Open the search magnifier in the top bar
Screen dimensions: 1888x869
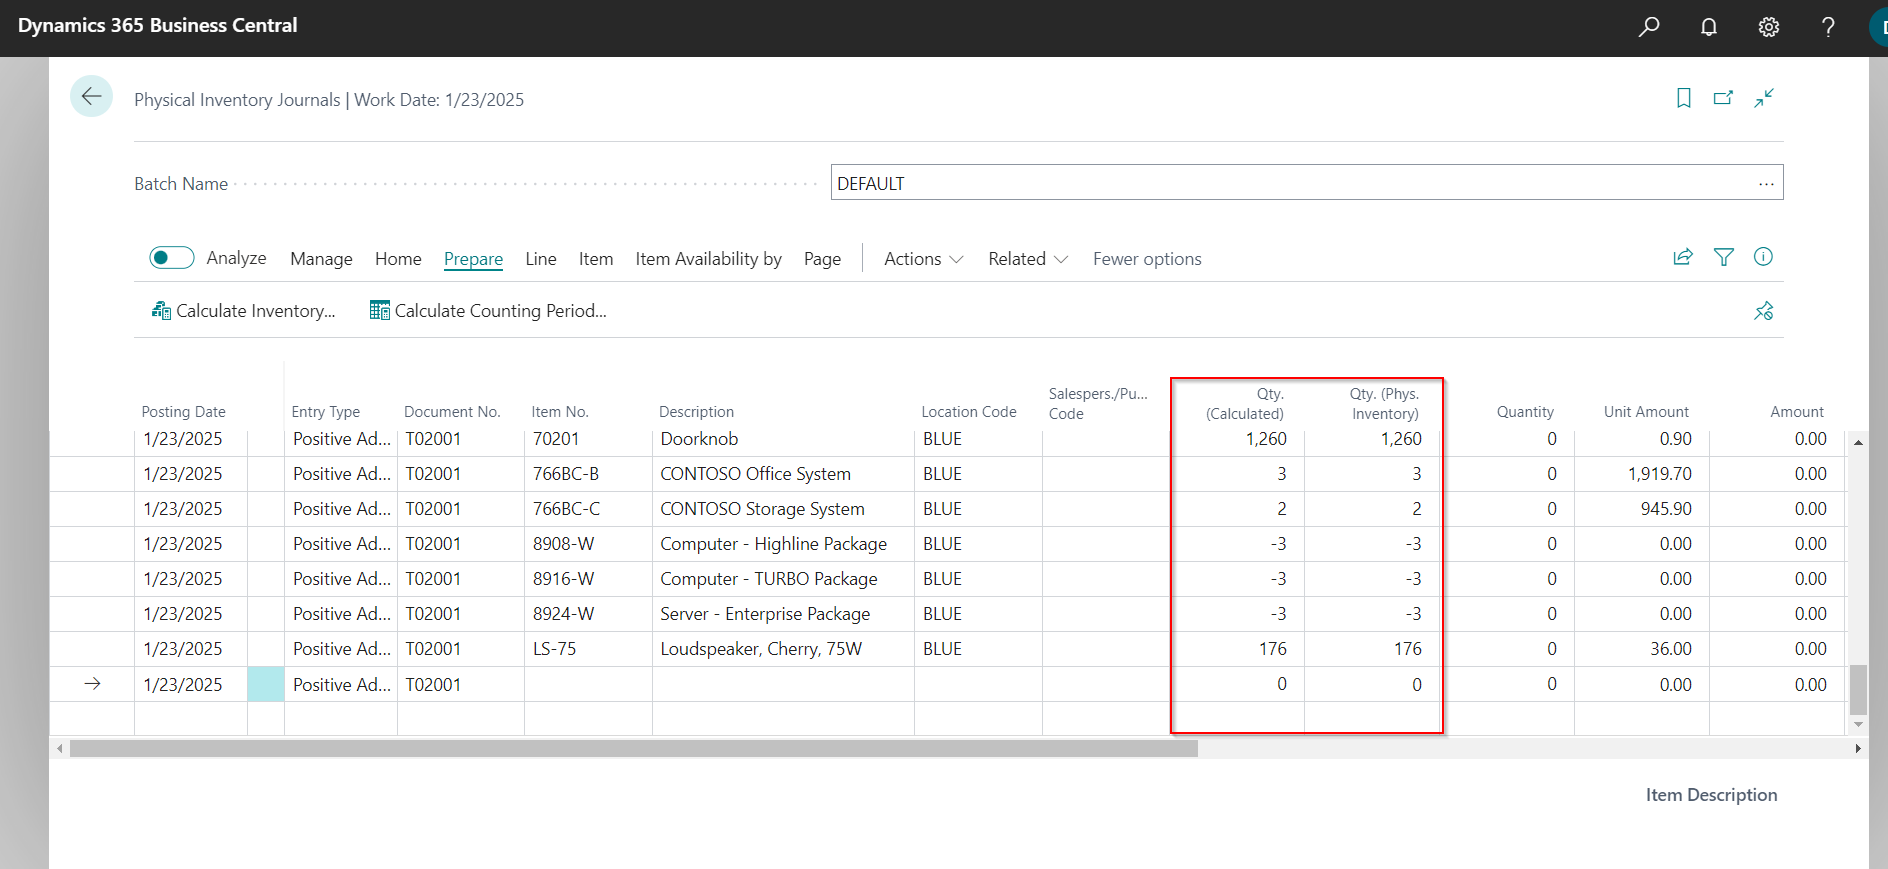[x=1649, y=27]
